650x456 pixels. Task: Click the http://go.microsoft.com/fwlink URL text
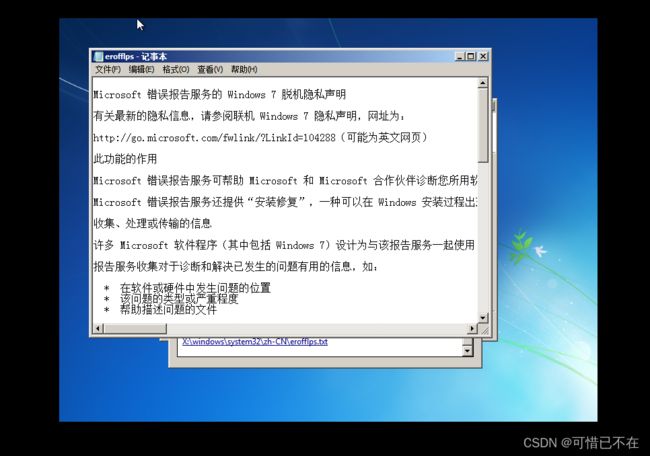[214, 138]
